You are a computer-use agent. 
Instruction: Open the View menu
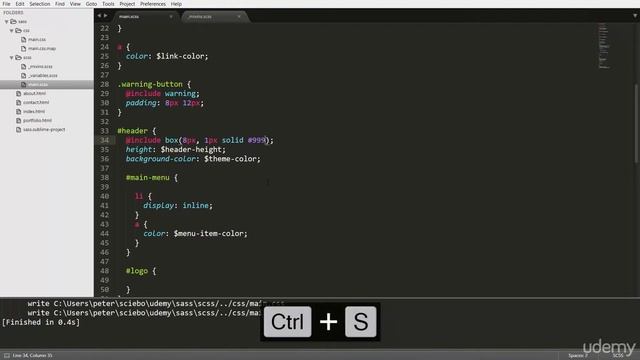click(75, 4)
